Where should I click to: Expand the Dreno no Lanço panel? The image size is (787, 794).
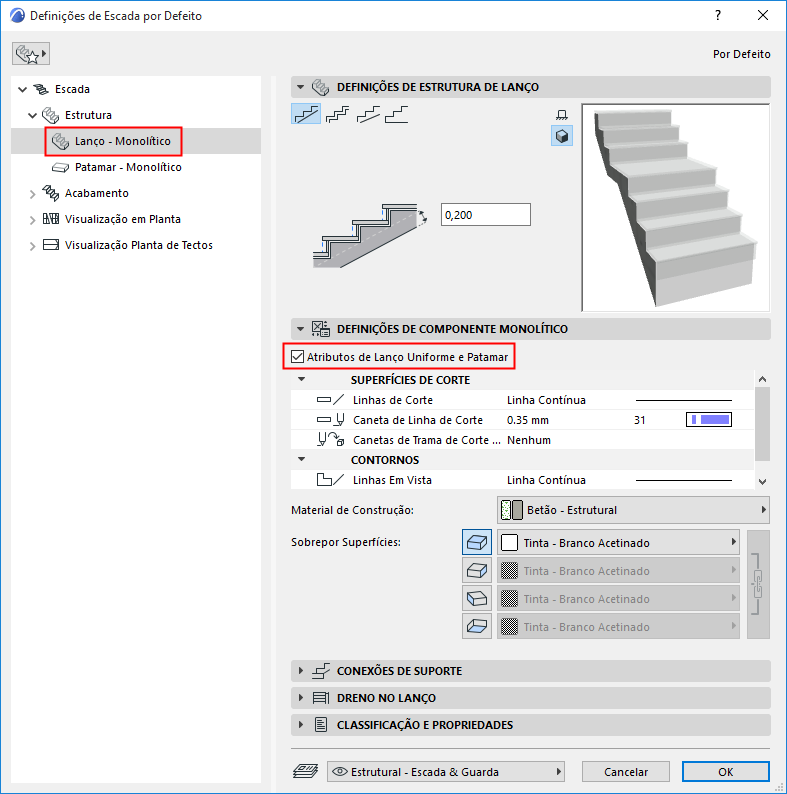301,698
